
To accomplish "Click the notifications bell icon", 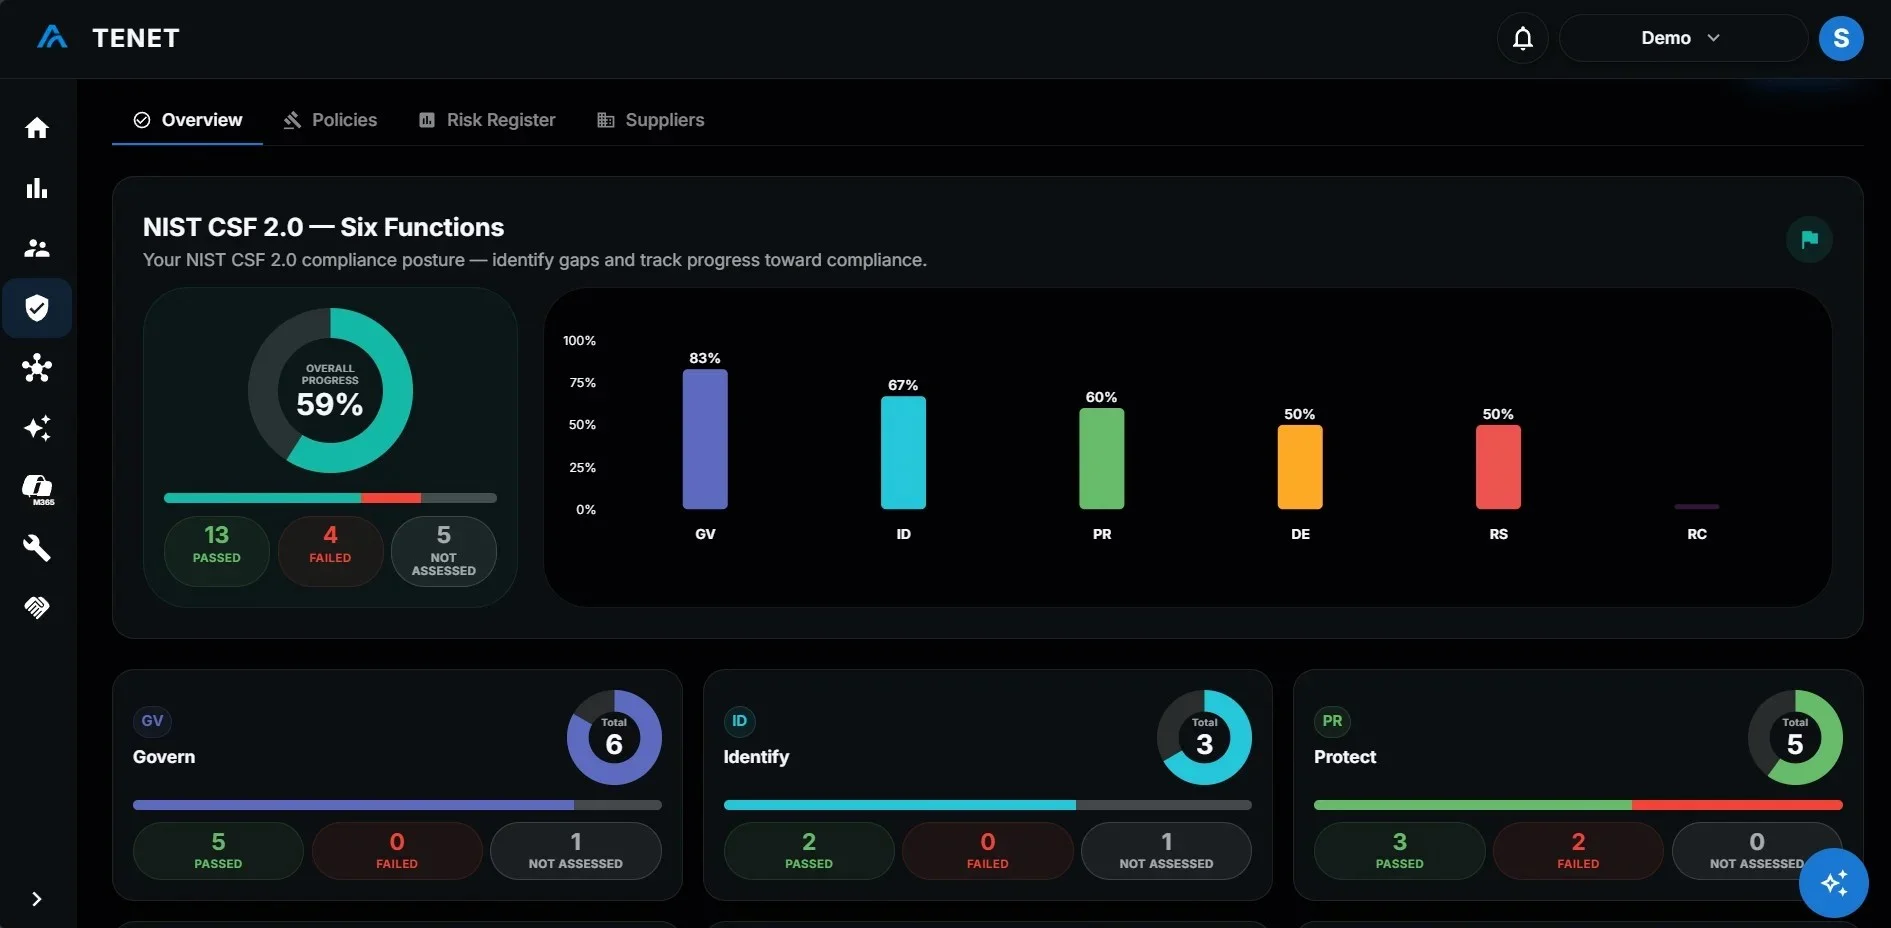I will click(x=1522, y=38).
